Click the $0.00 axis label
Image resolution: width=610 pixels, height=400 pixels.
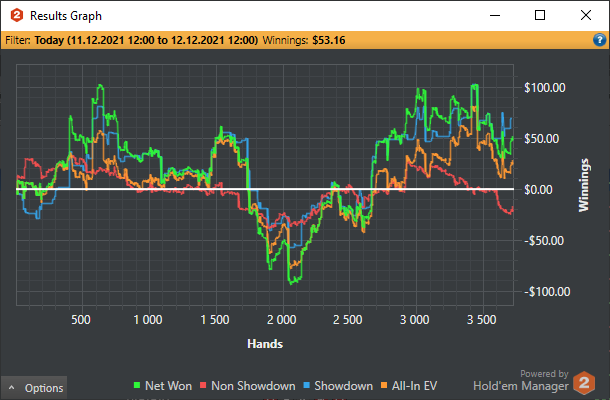coord(538,189)
